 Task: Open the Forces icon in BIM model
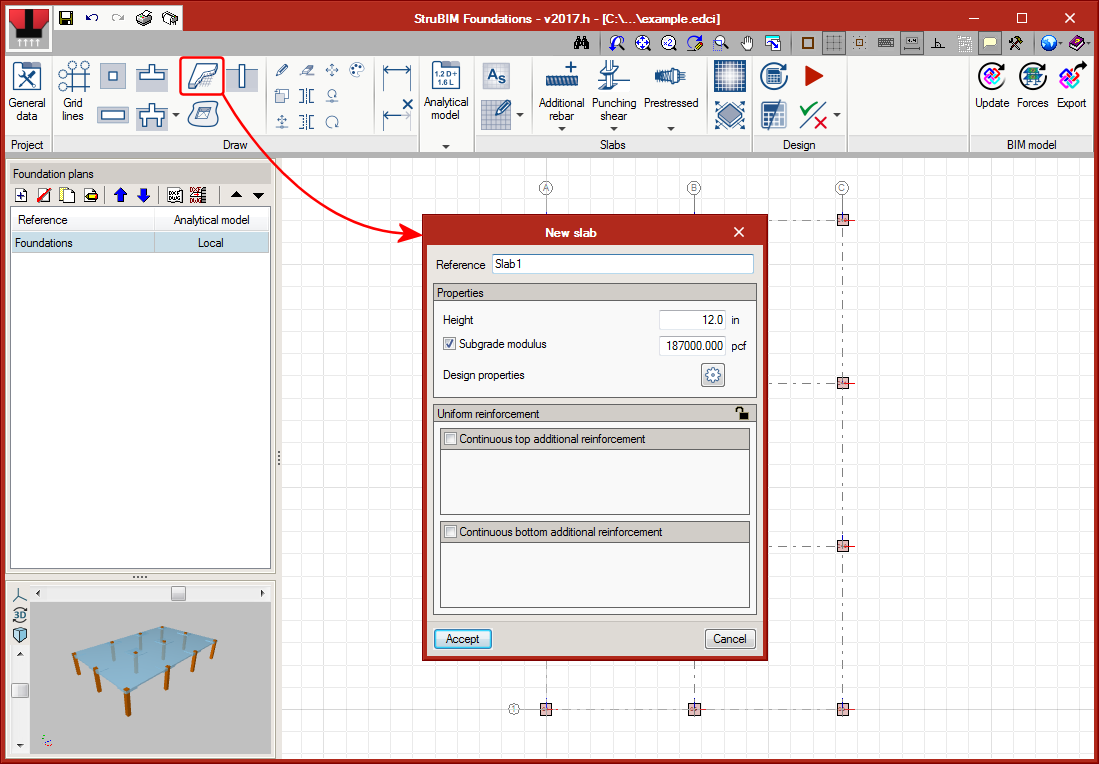point(1032,84)
